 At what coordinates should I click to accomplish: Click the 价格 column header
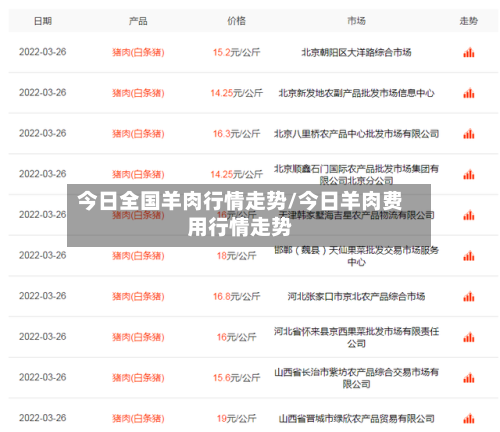coord(236,21)
